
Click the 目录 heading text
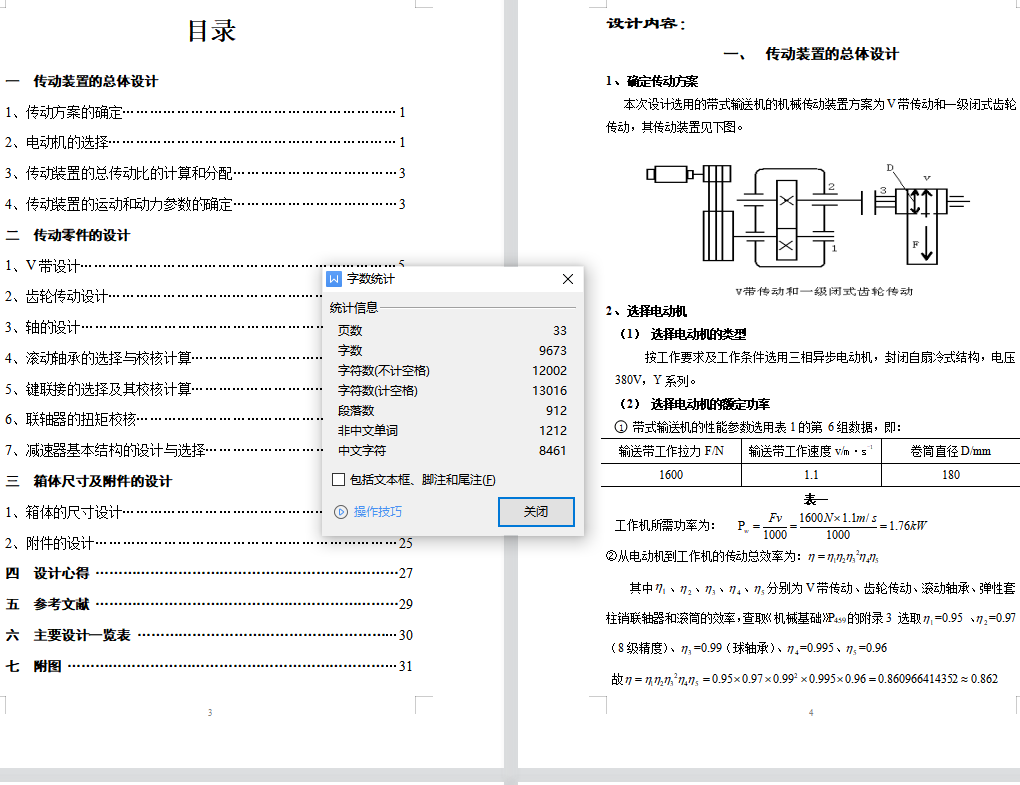(211, 31)
